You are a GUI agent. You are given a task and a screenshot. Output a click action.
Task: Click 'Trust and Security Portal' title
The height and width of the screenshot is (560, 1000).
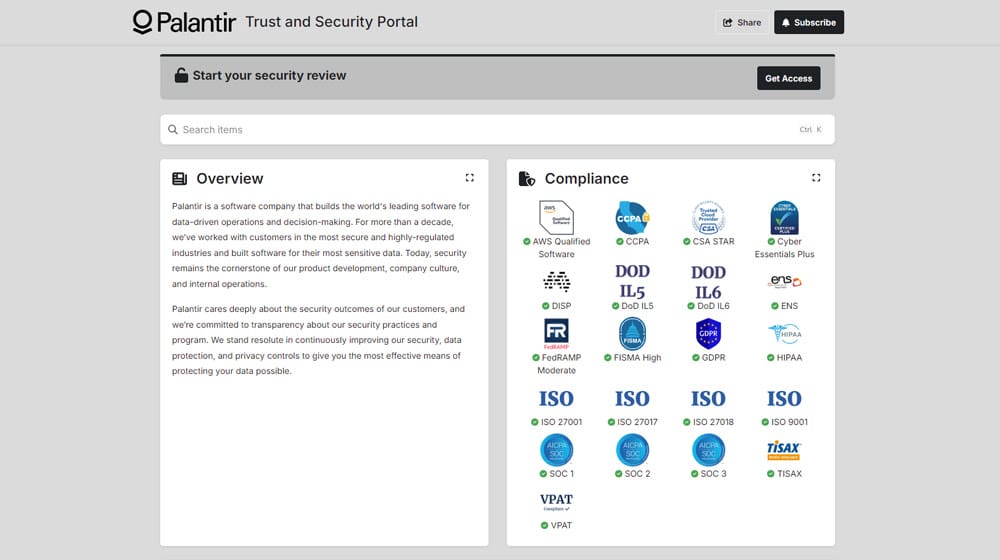pyautogui.click(x=331, y=22)
